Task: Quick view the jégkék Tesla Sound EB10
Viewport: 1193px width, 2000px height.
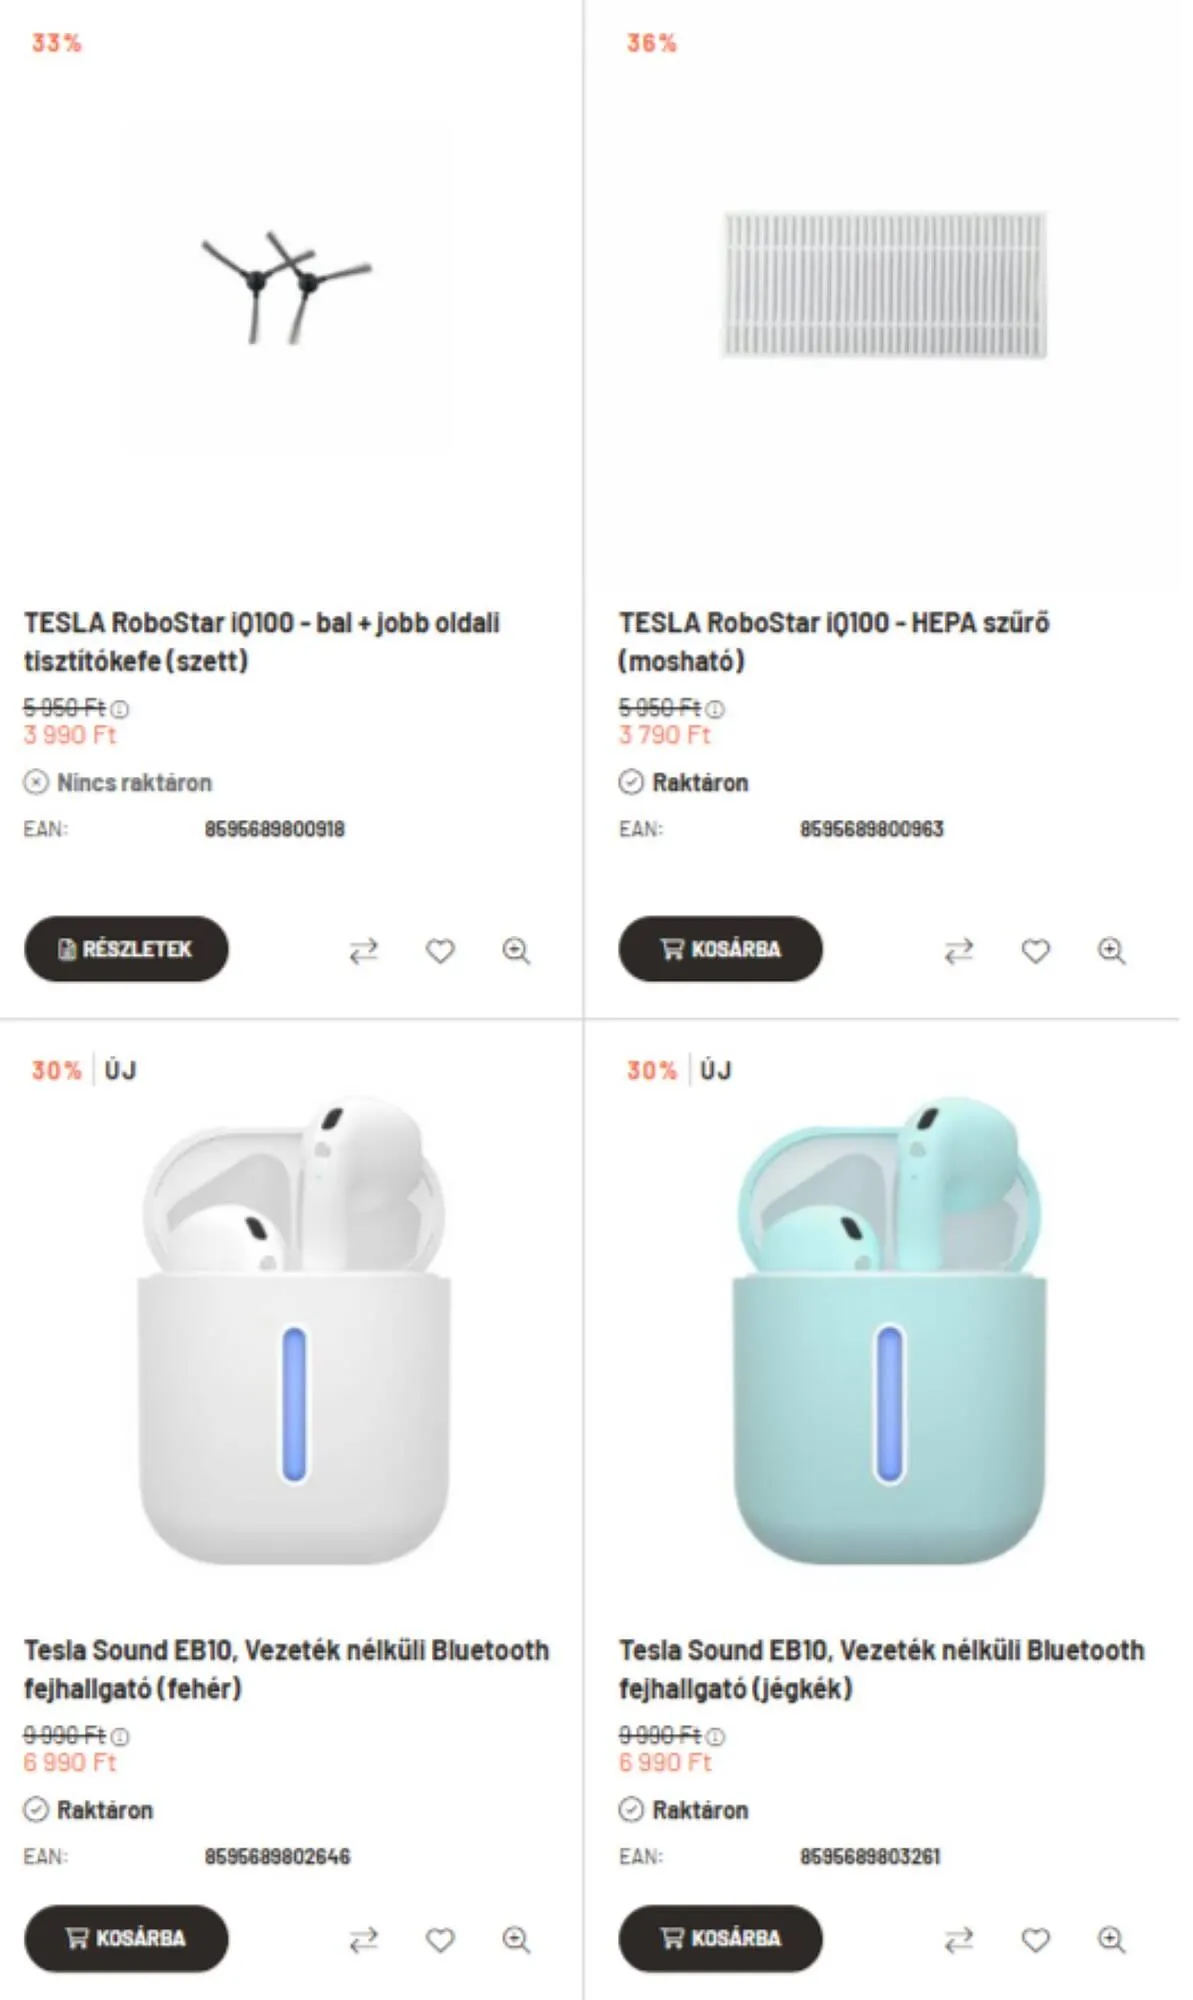Action: [1111, 1940]
